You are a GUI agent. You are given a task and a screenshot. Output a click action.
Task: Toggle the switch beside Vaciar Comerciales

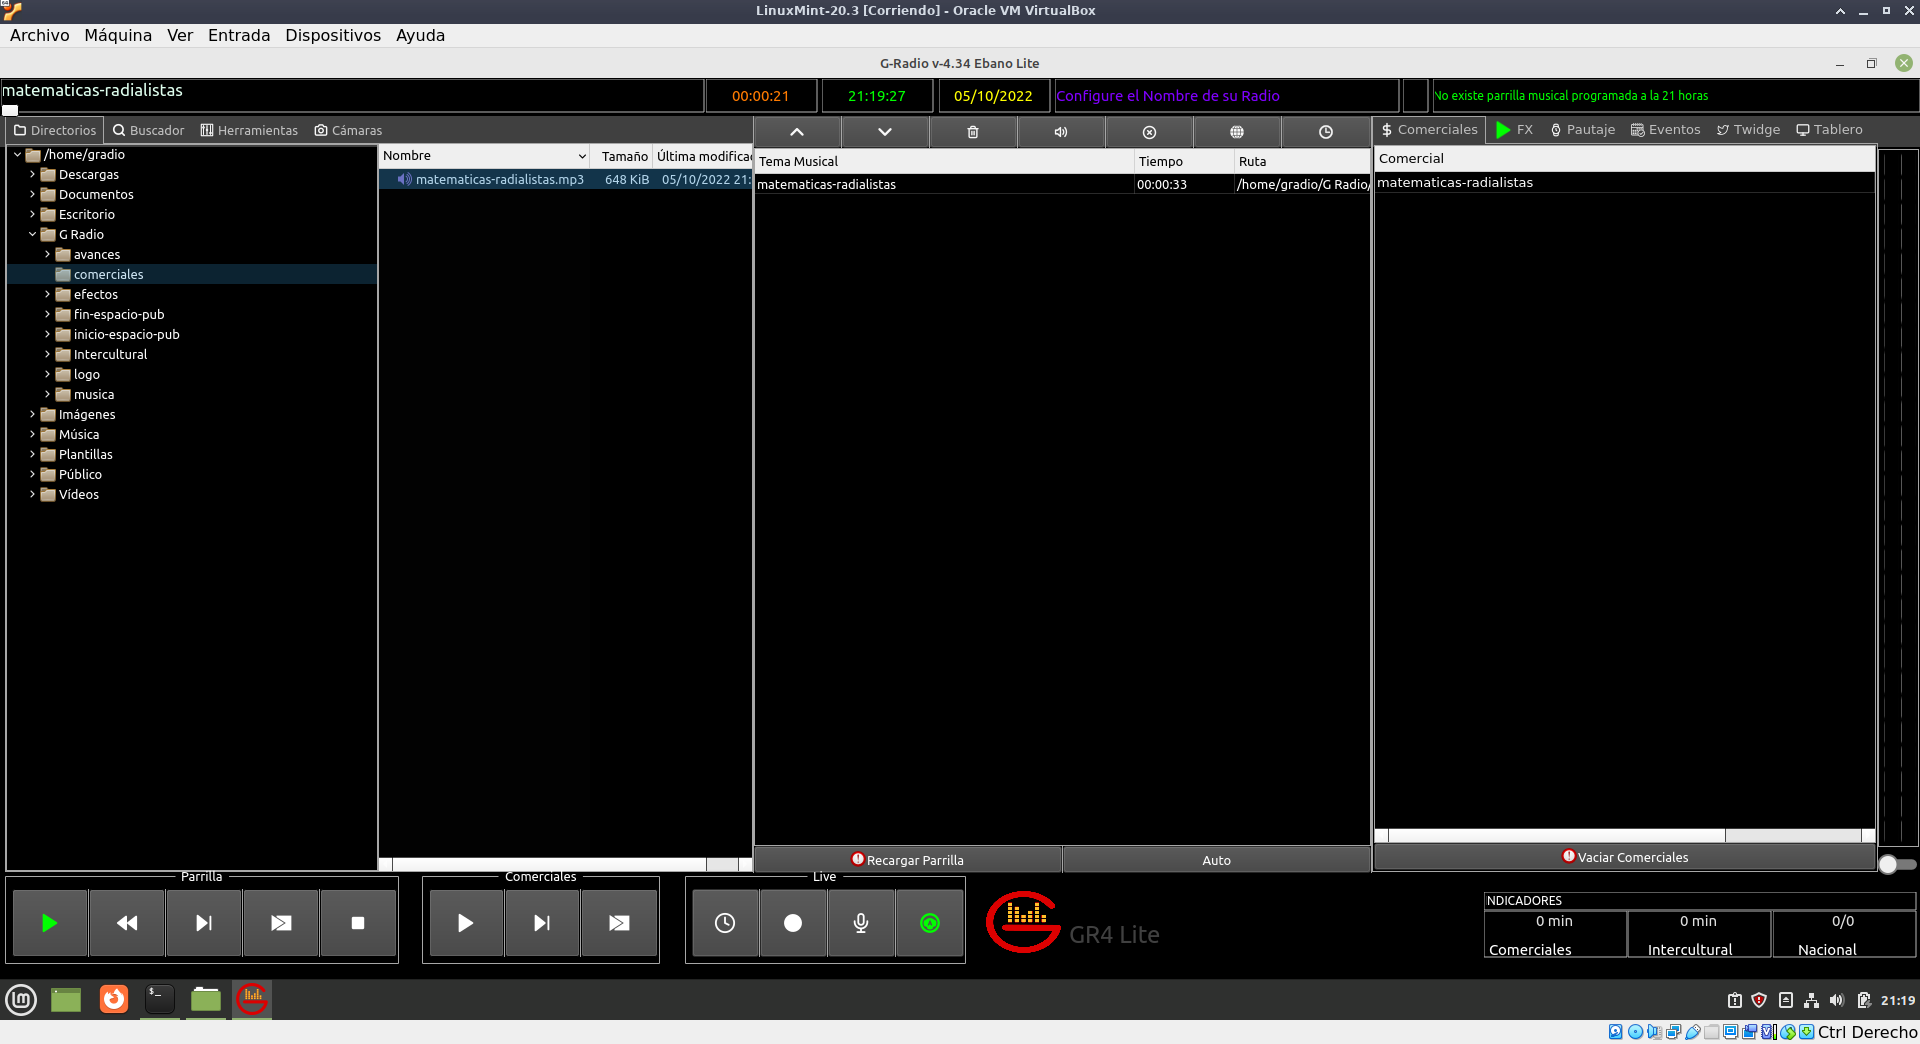click(x=1897, y=864)
